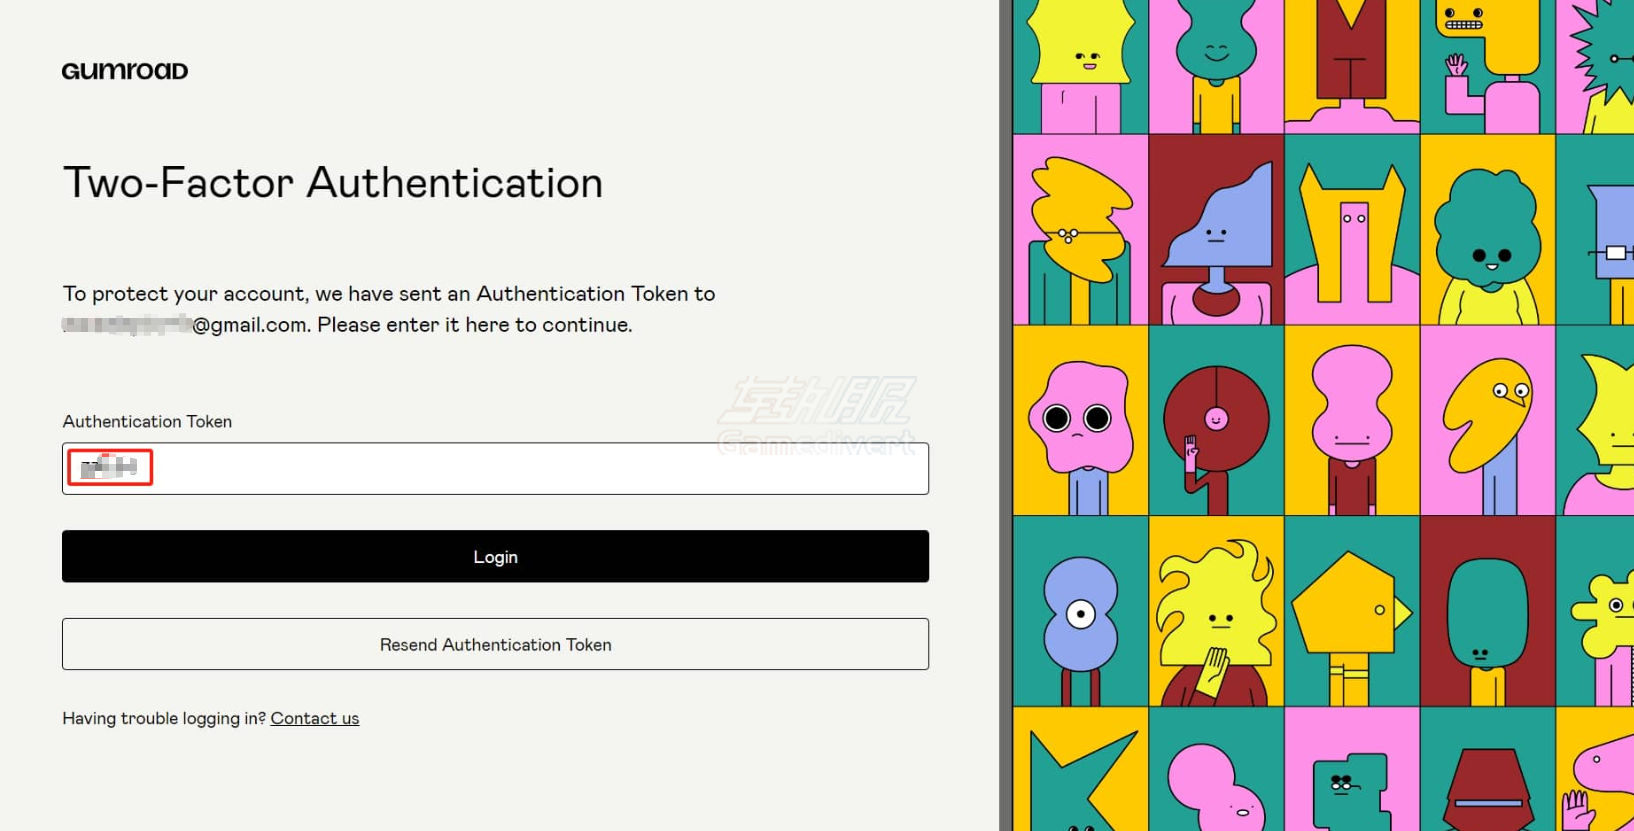
Task: Click the blue-haired character on dark red tile
Action: 1216,229
